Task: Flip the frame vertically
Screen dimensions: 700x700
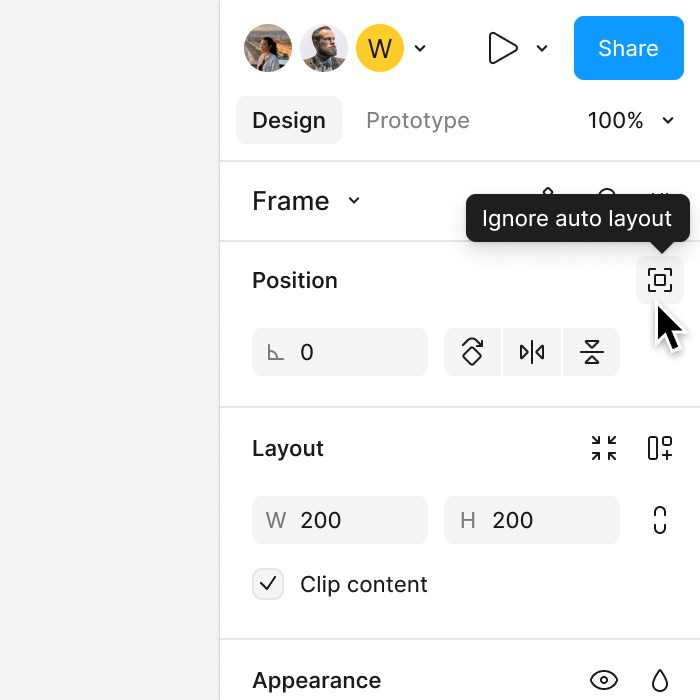Action: 591,352
